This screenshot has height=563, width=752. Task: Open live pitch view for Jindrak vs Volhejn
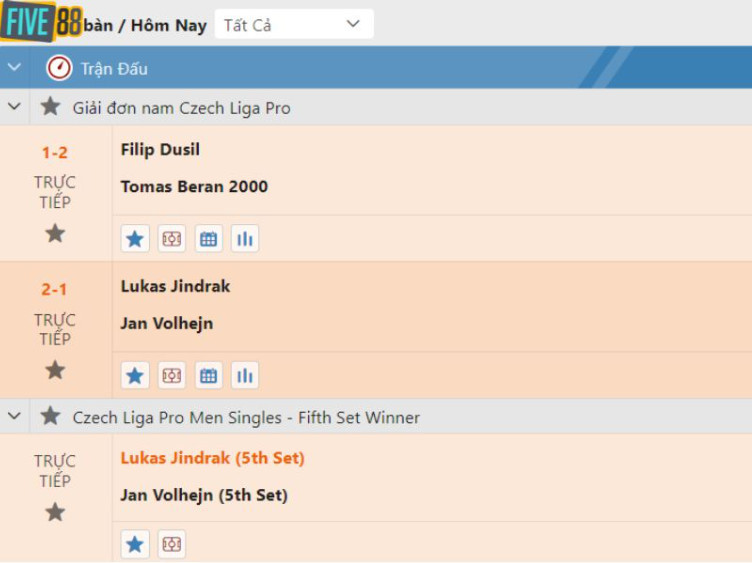tap(172, 376)
